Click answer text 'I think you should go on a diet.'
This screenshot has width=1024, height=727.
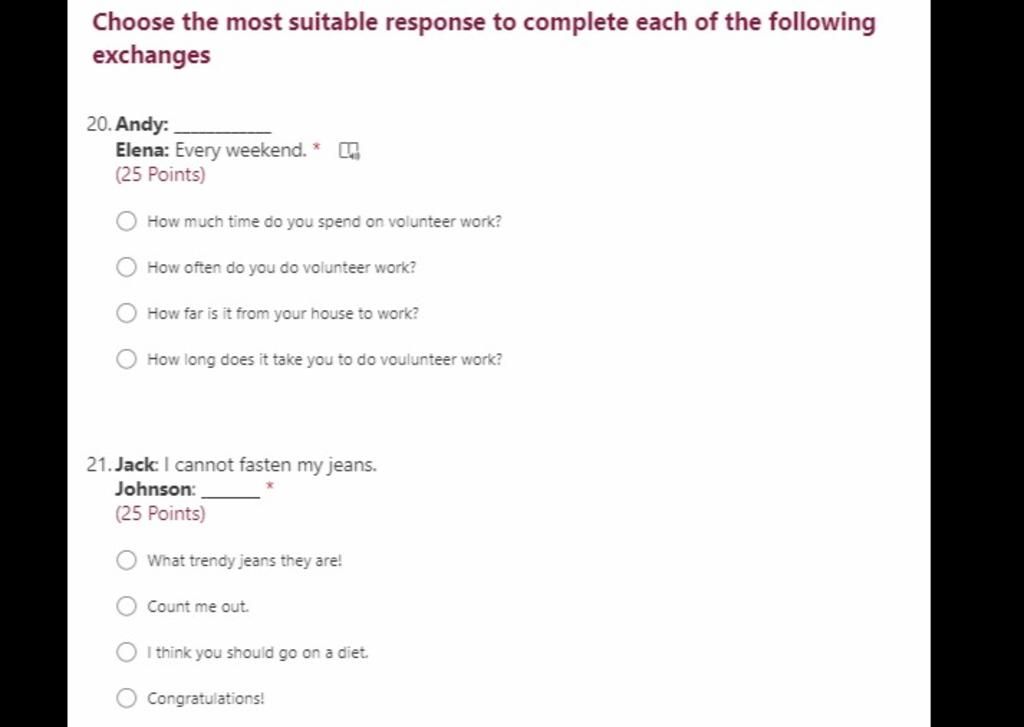click(x=257, y=653)
